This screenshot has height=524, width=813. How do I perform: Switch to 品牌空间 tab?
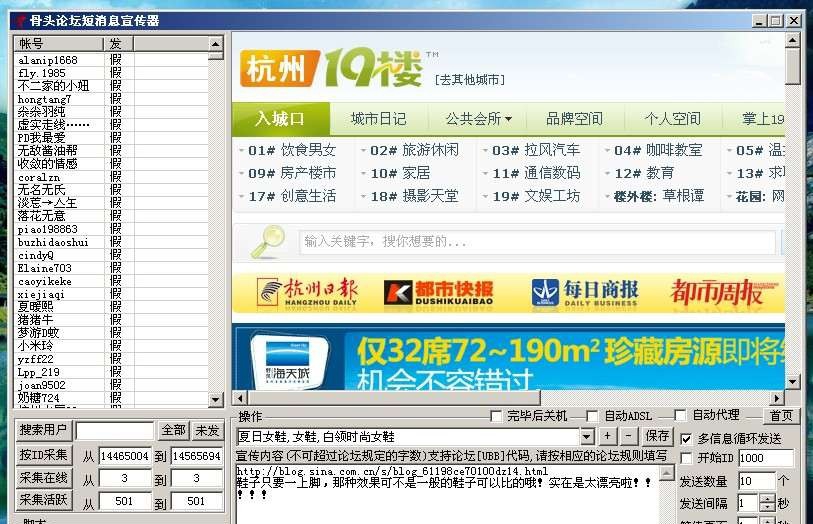574,119
